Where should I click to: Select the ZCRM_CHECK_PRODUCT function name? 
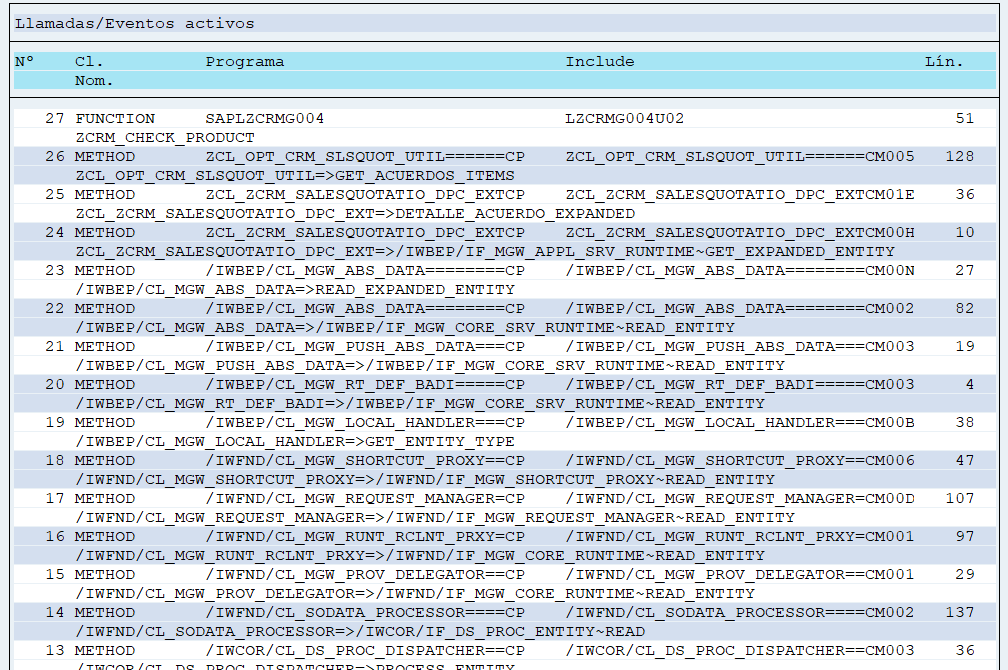pos(165,137)
